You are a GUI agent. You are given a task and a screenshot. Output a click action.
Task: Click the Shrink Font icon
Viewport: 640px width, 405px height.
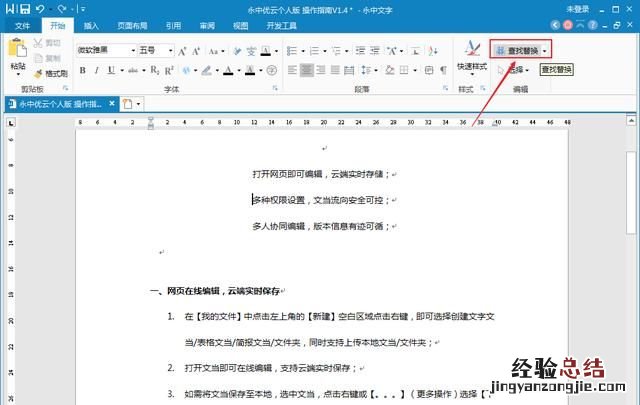[x=196, y=51]
